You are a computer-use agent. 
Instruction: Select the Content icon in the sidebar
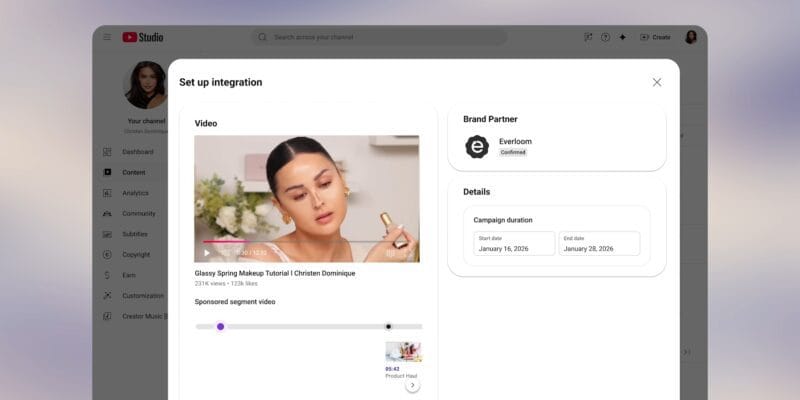[x=107, y=172]
